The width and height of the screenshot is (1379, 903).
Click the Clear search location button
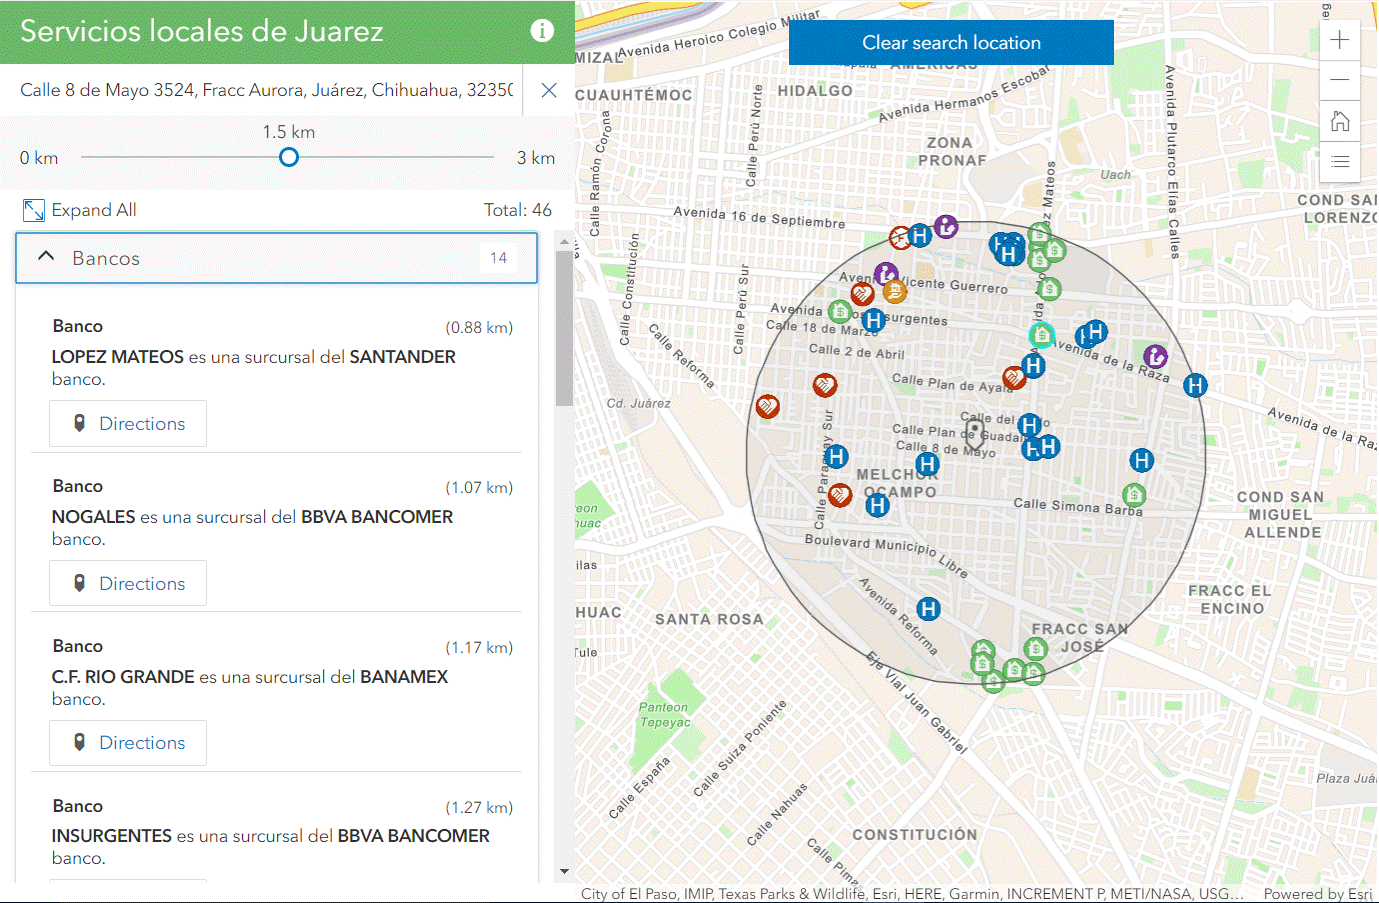[x=951, y=42]
